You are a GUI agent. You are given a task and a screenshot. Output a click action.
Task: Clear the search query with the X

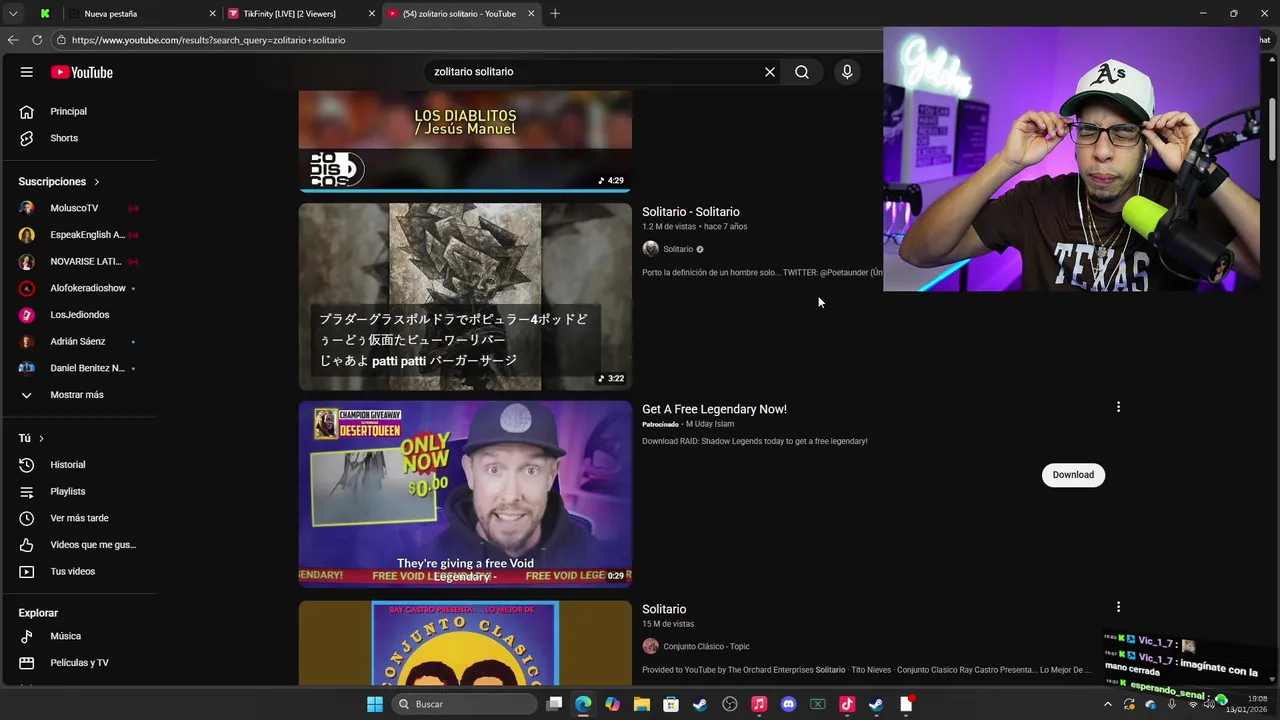coord(770,72)
